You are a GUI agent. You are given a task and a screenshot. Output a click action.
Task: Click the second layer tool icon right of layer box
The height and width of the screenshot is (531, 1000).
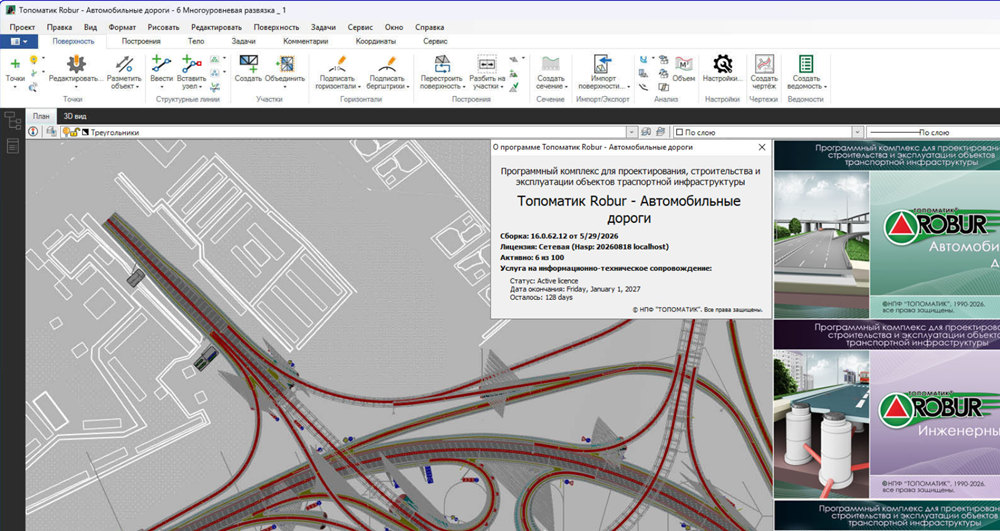coord(660,132)
